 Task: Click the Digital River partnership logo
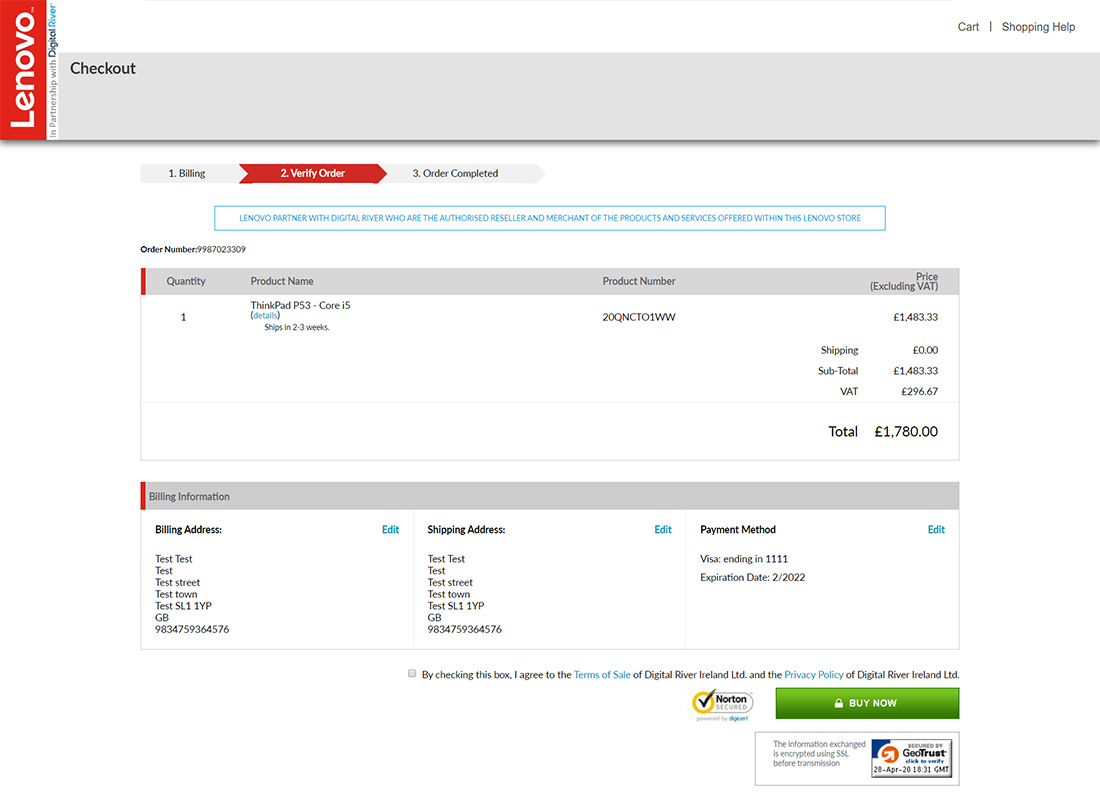53,69
